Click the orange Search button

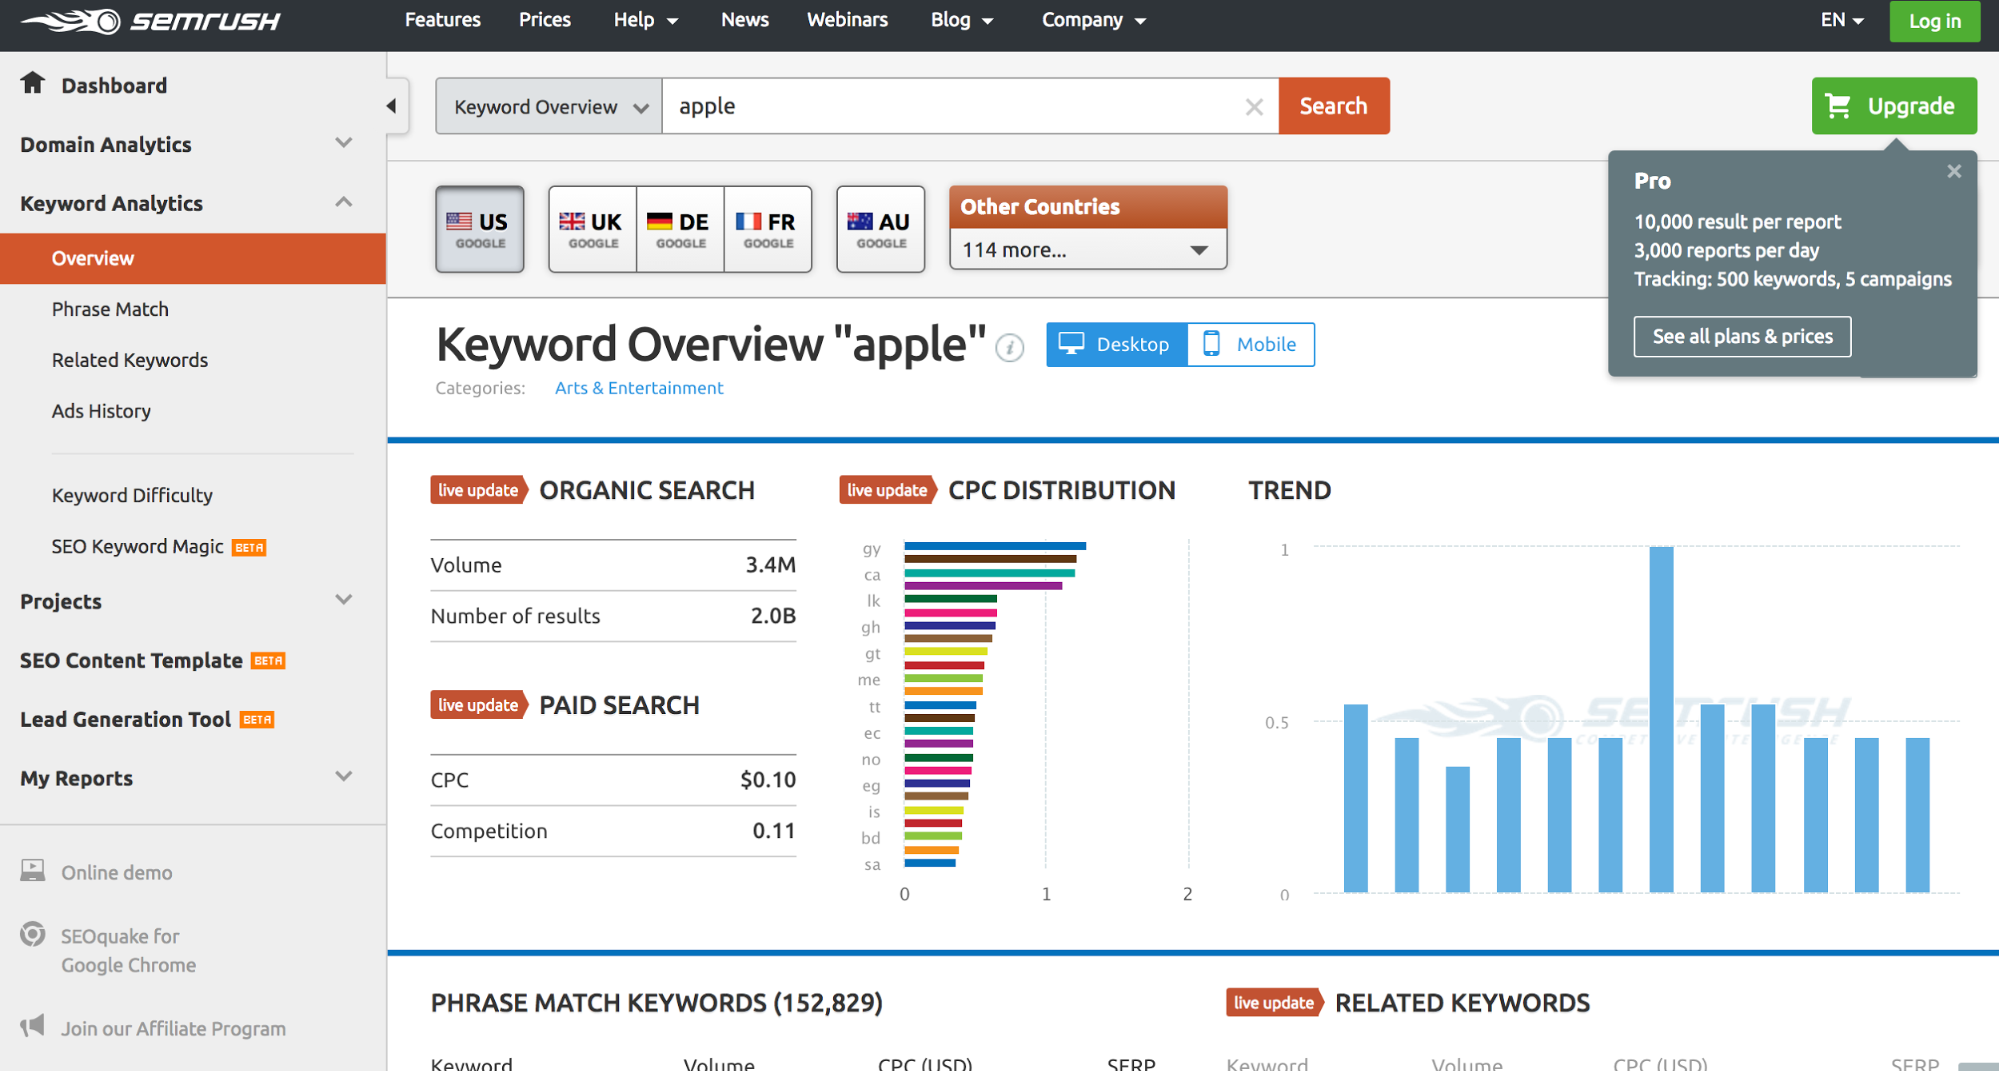point(1334,106)
